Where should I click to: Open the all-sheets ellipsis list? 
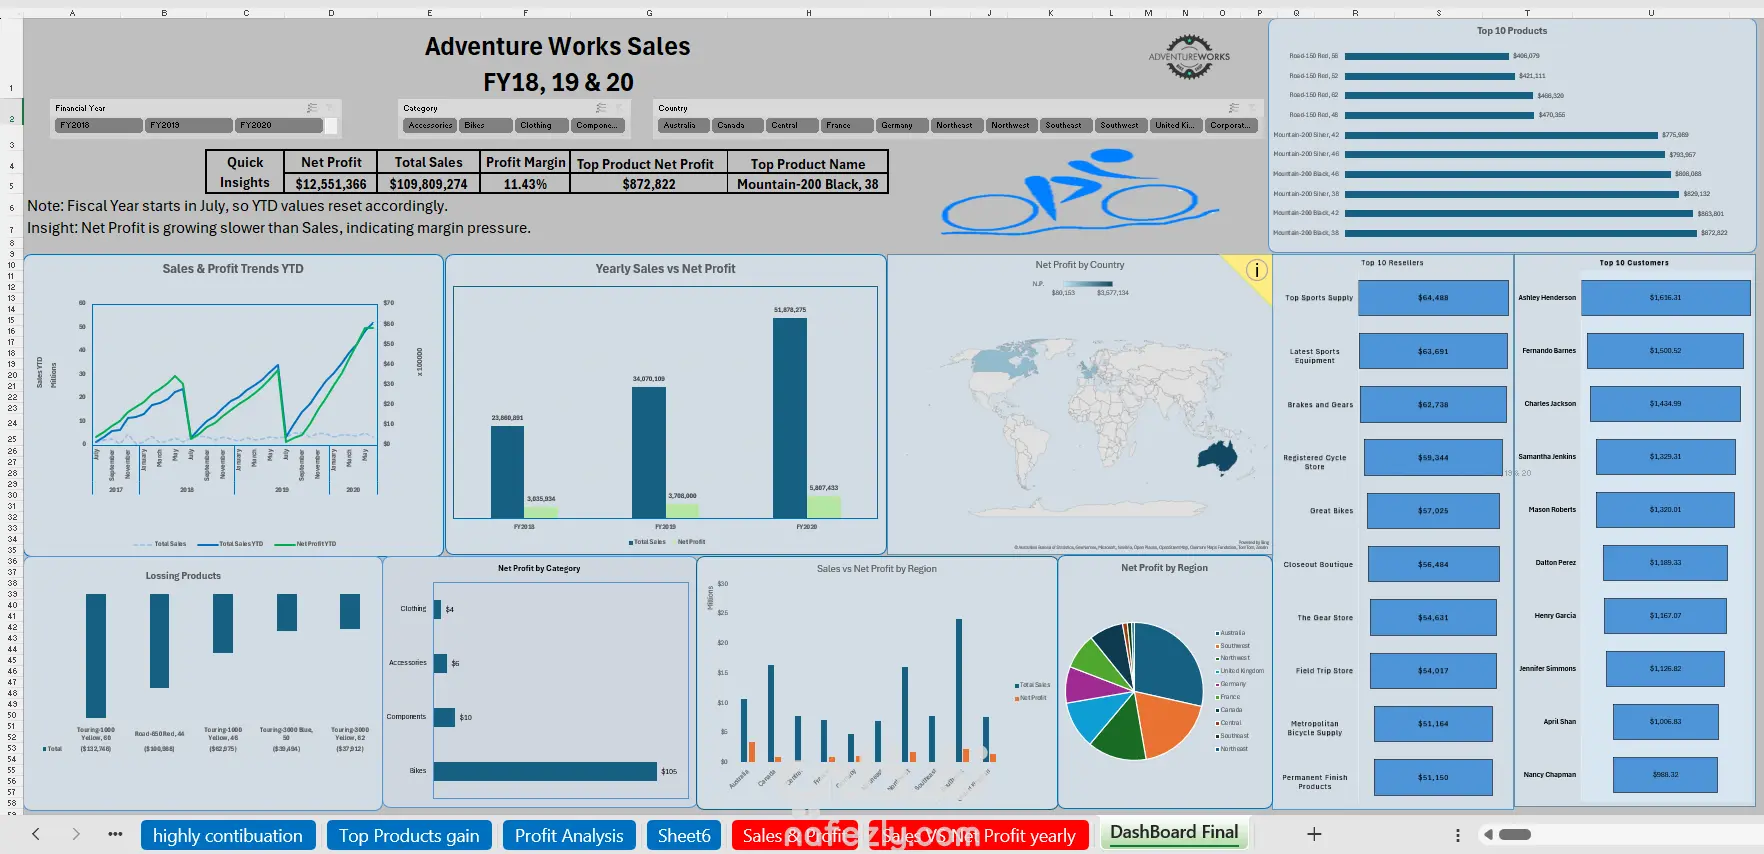click(x=115, y=834)
